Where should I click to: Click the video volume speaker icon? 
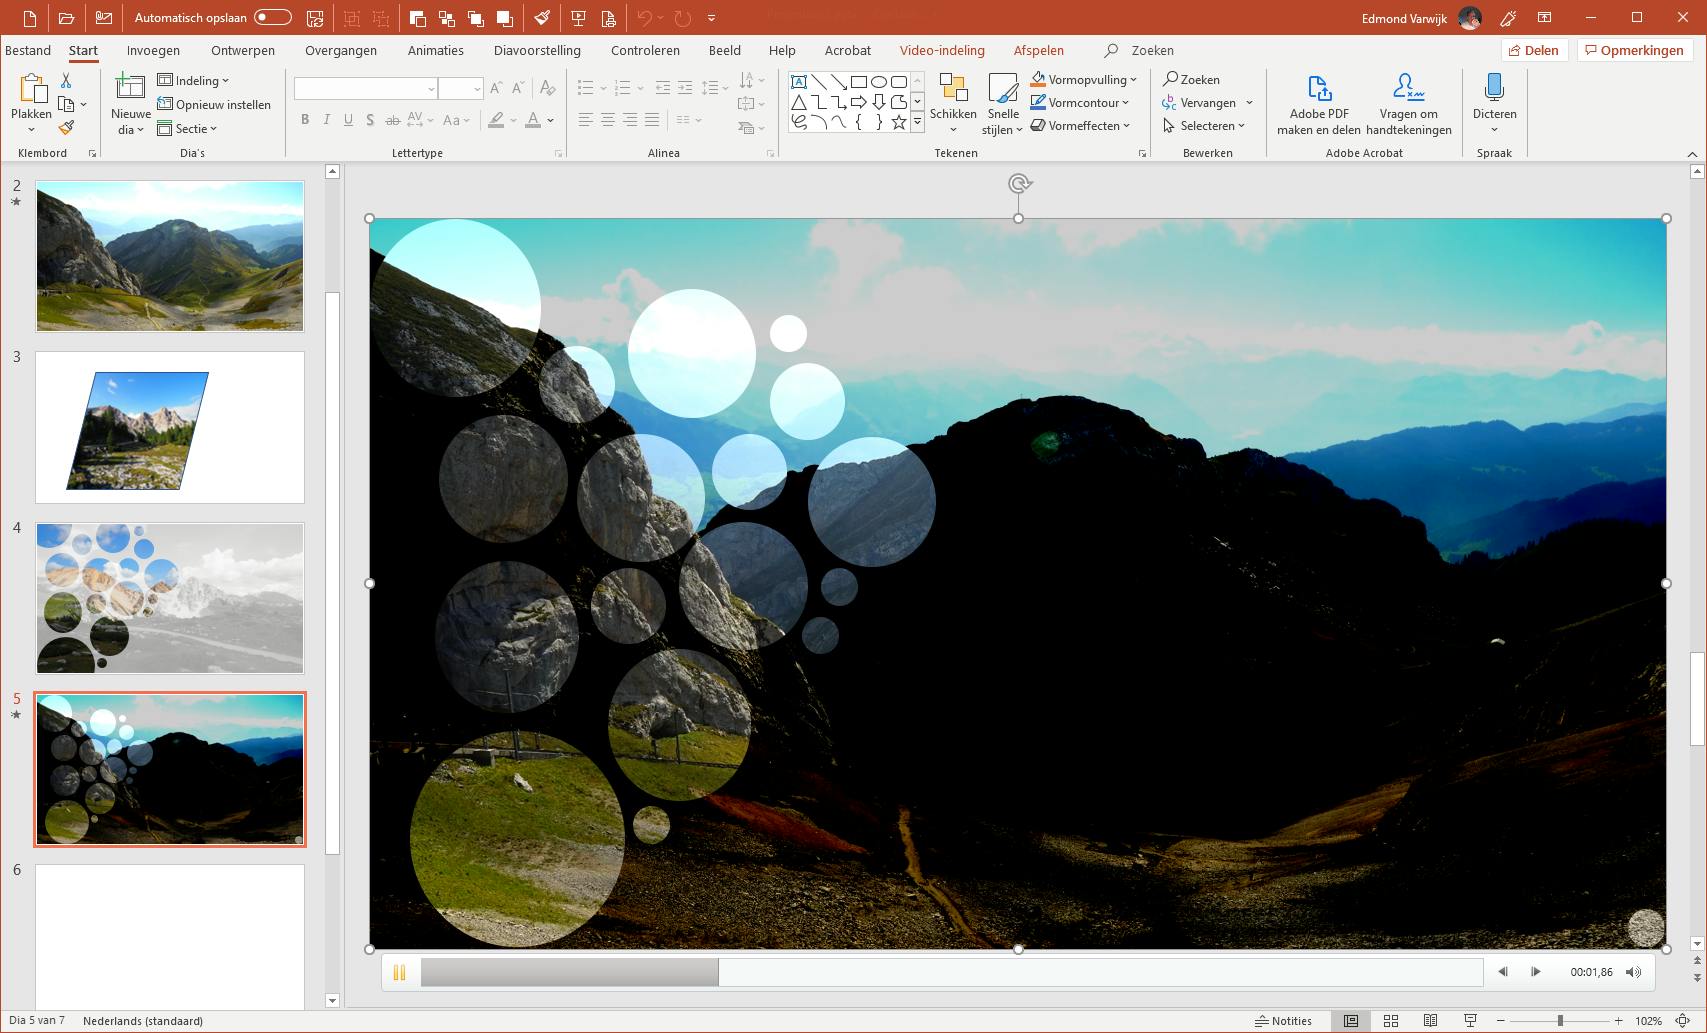(x=1633, y=972)
